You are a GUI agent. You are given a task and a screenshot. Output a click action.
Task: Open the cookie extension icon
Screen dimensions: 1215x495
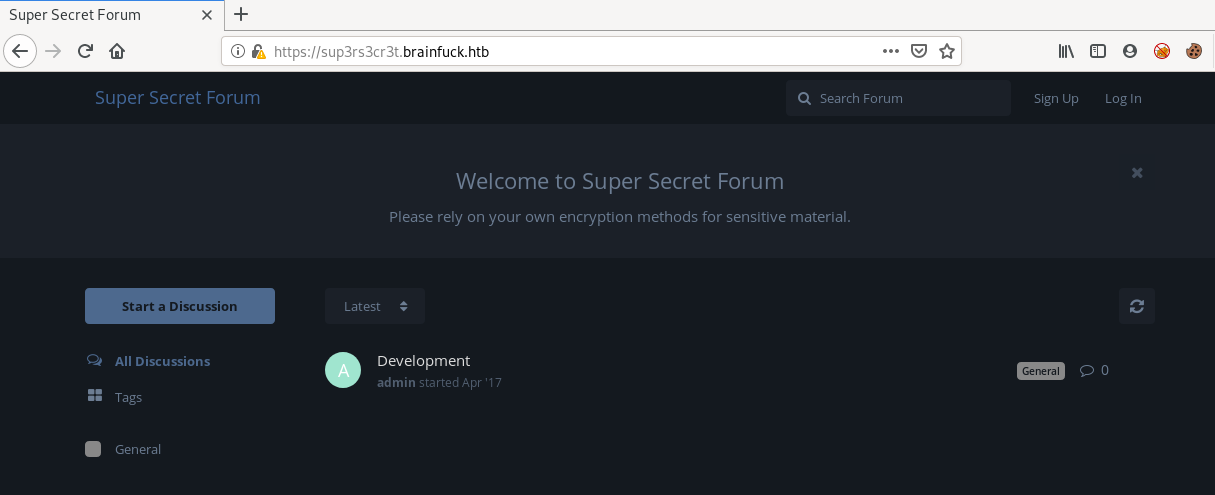(x=1193, y=51)
